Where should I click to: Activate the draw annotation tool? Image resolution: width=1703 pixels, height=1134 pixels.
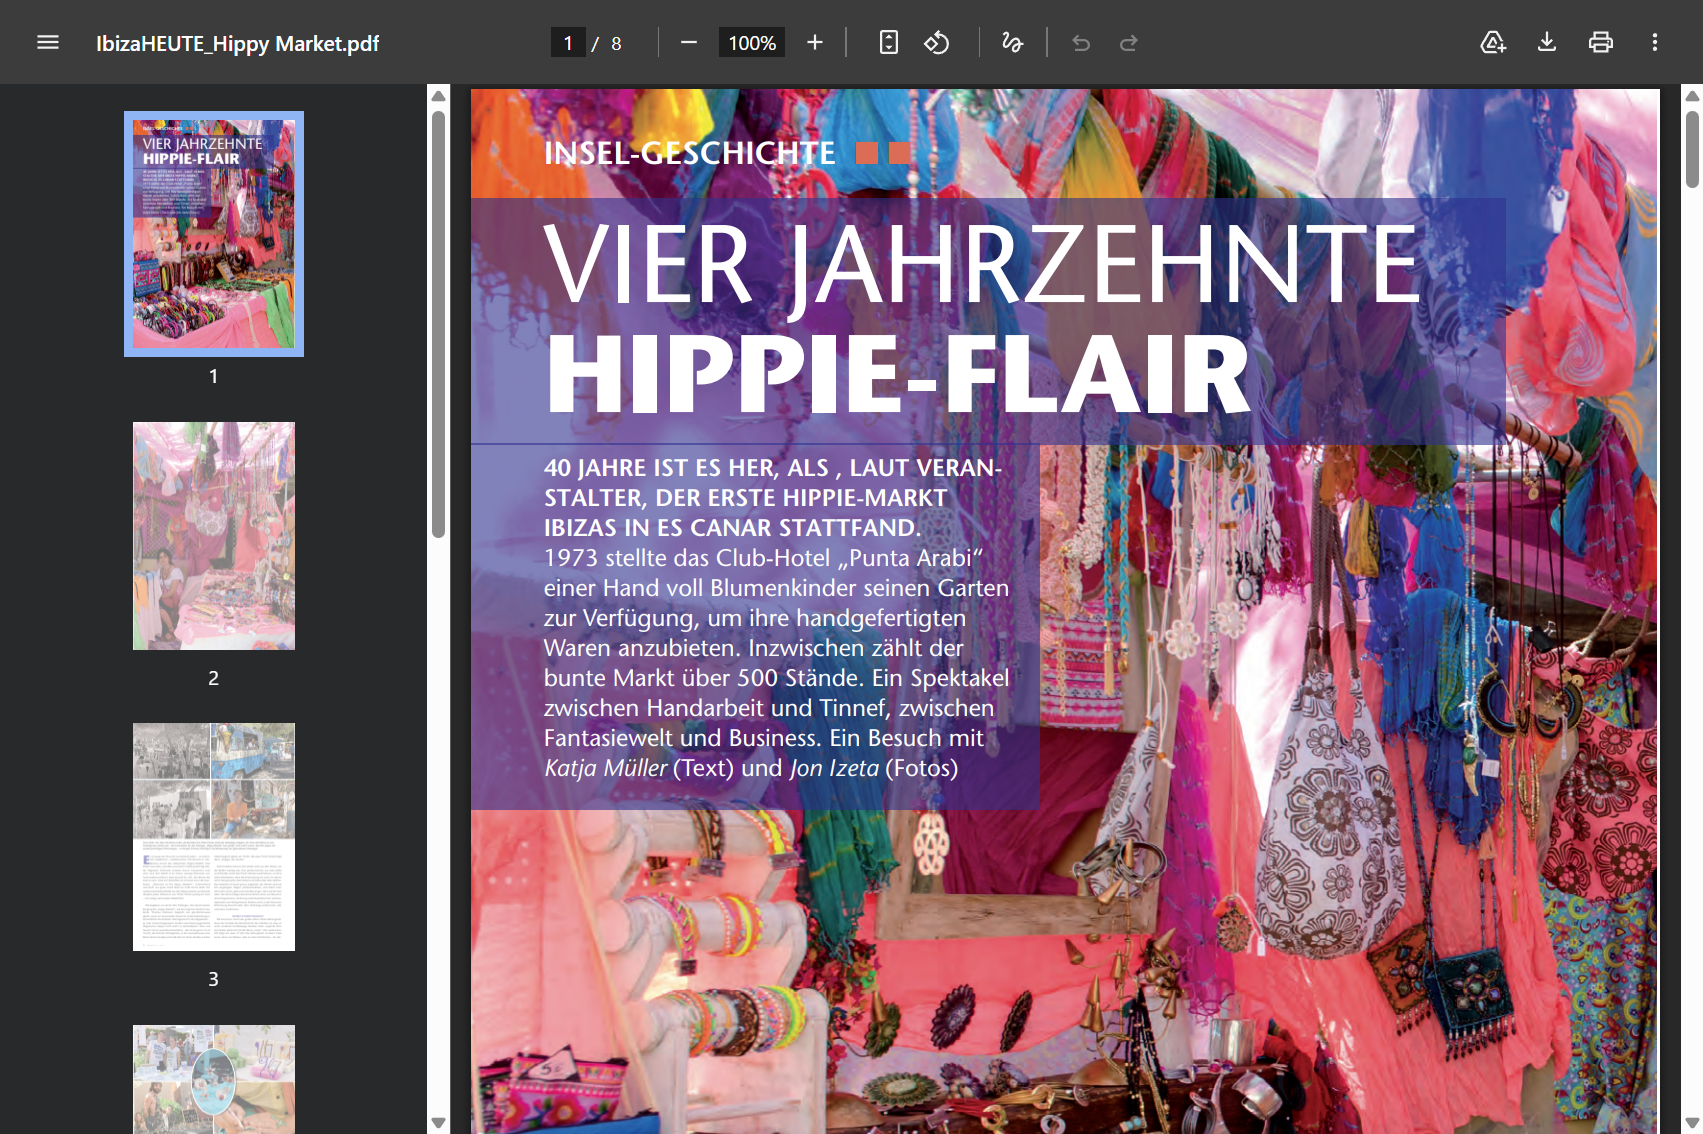pos(1012,42)
